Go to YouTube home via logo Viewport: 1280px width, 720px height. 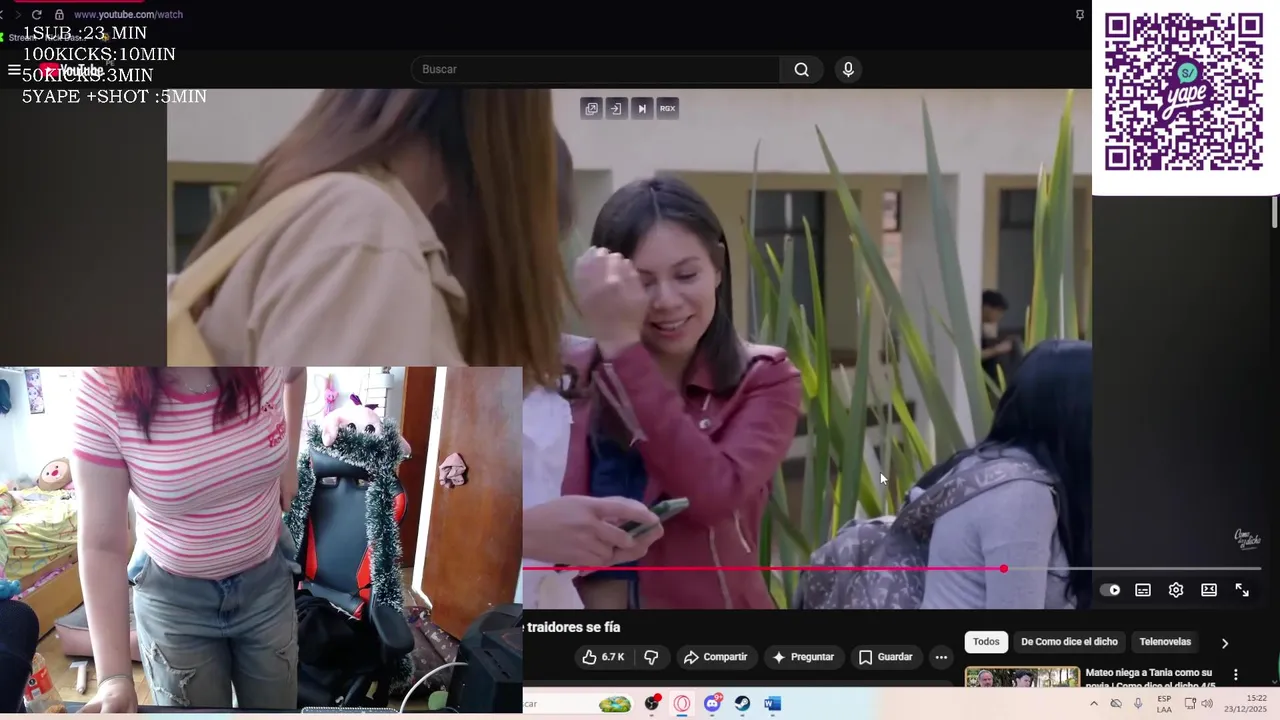click(x=72, y=70)
